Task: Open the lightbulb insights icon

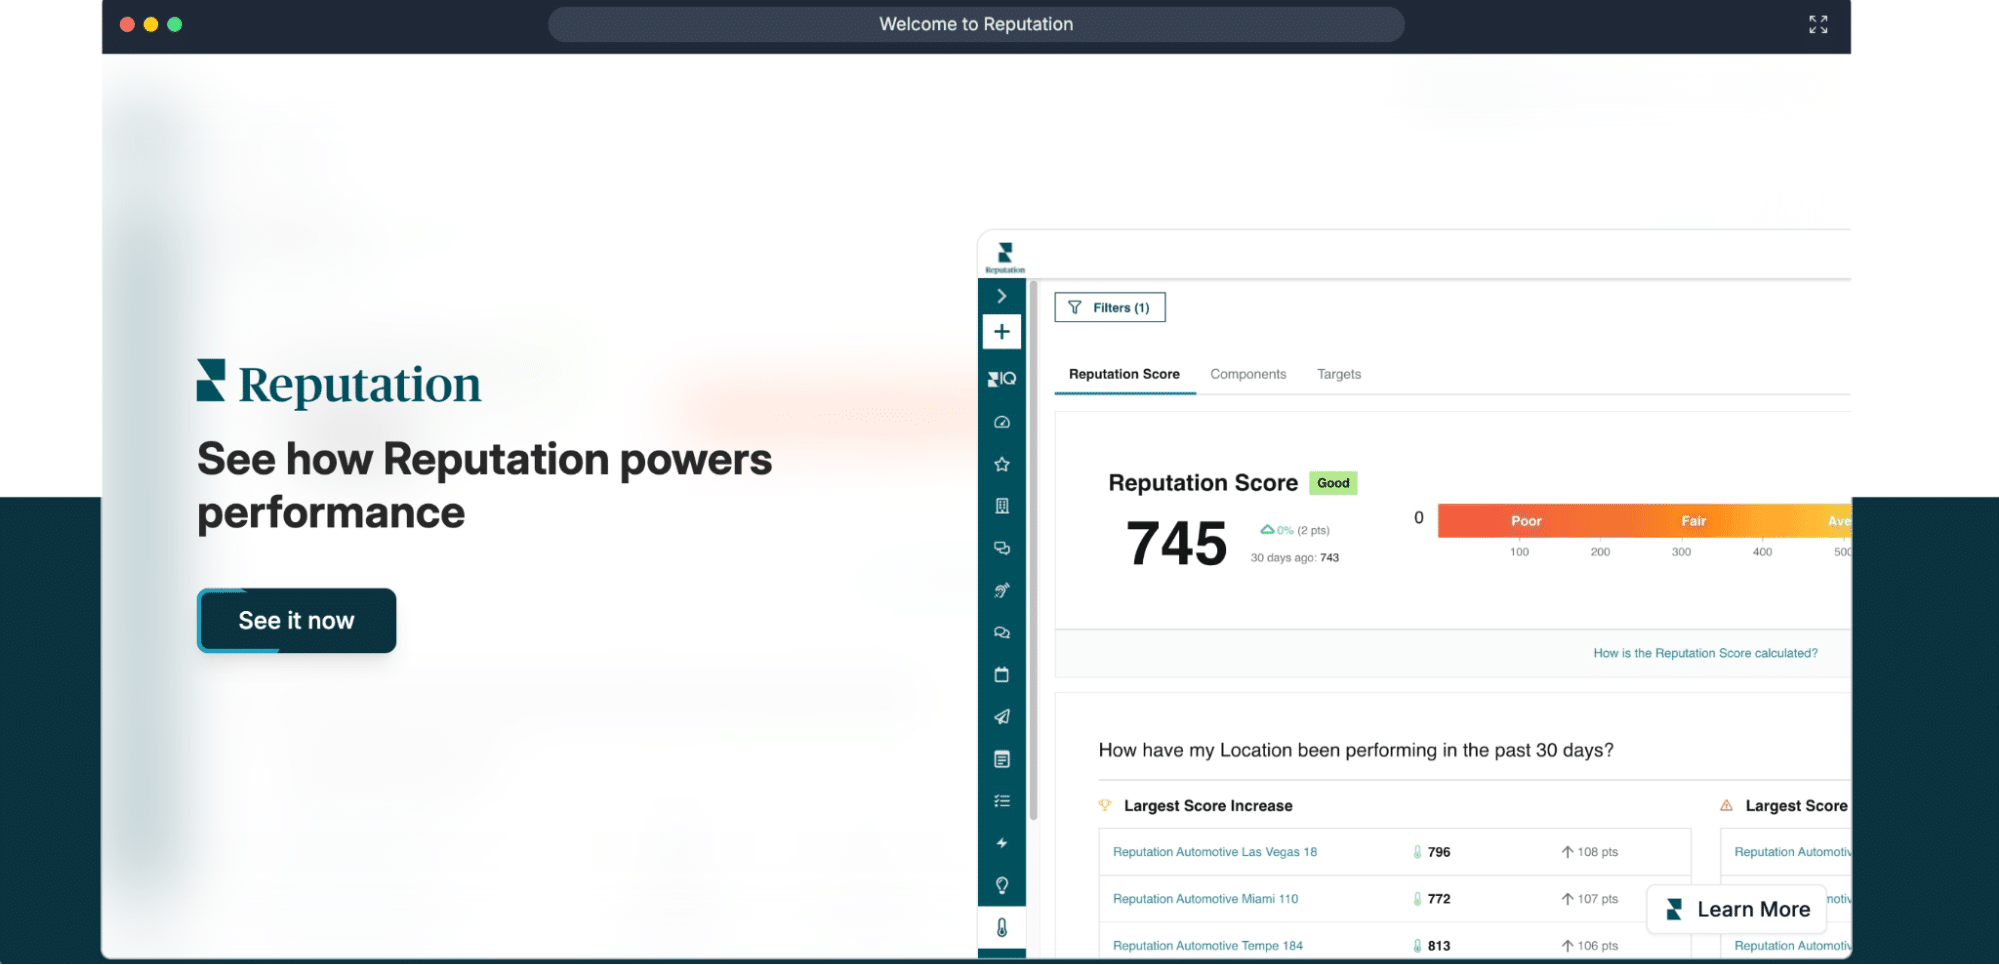Action: click(x=1001, y=885)
